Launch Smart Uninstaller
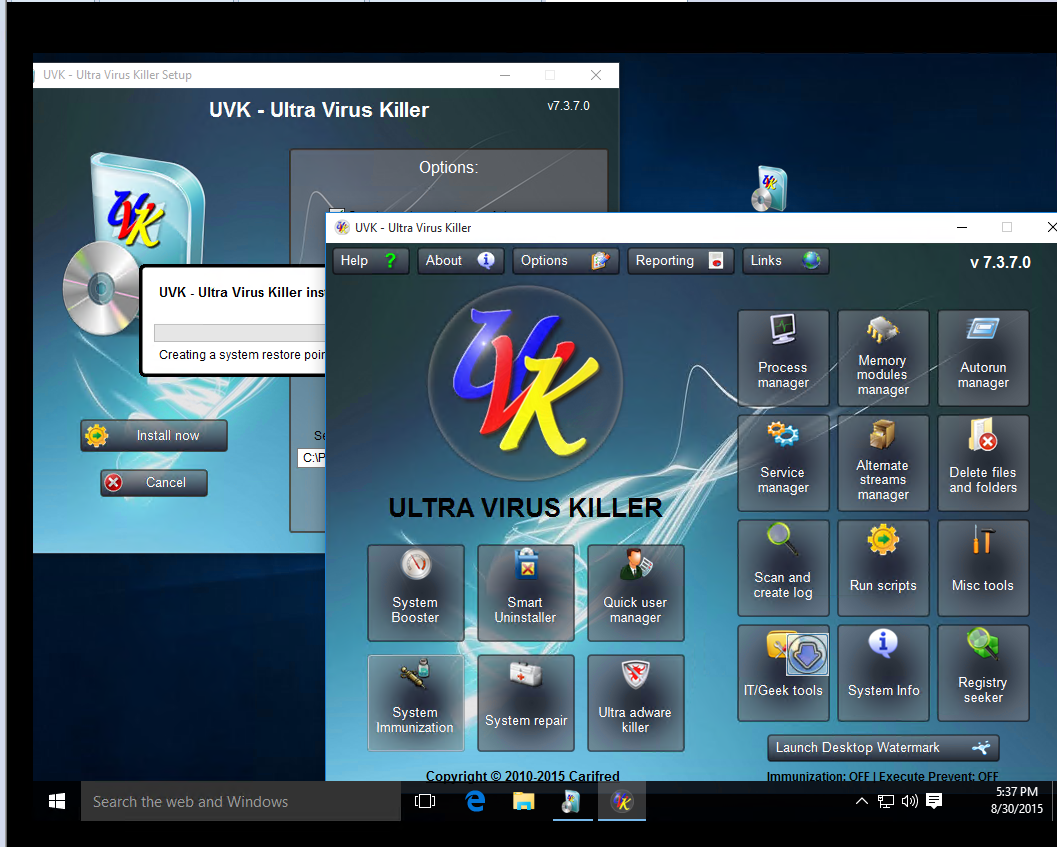1057x847 pixels. tap(525, 593)
